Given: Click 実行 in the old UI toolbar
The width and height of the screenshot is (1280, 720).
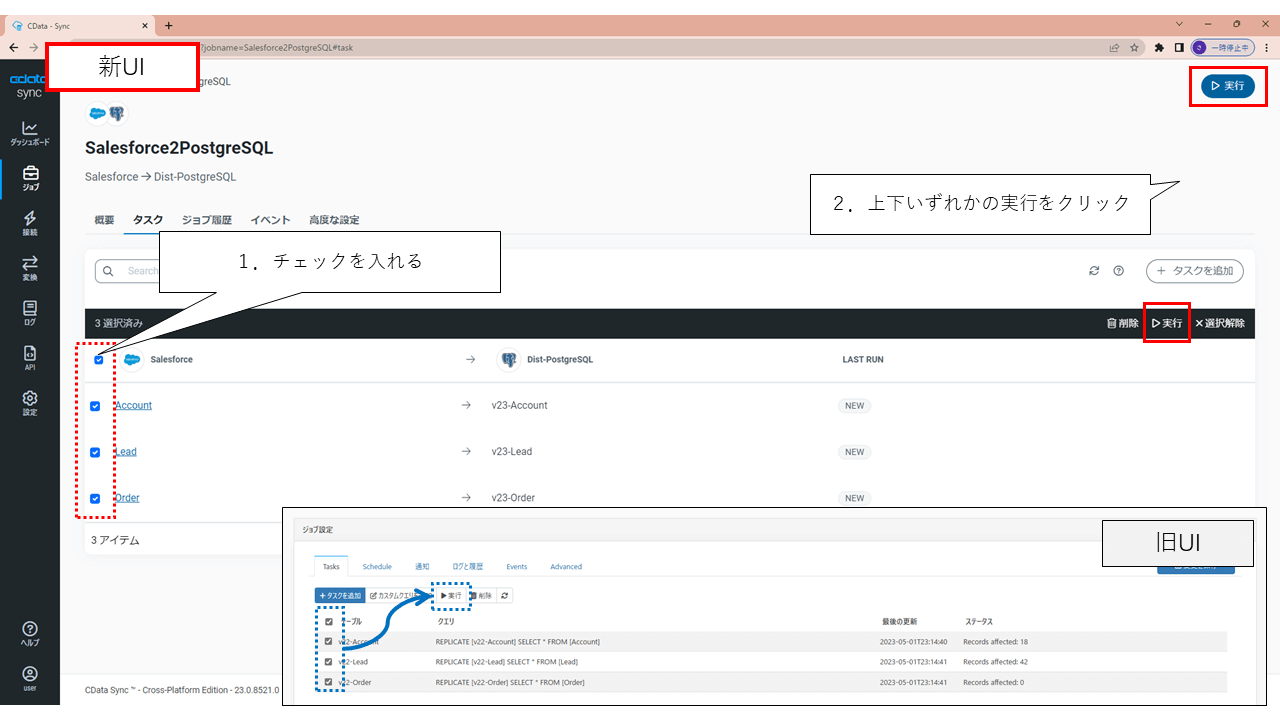Looking at the screenshot, I should click(451, 596).
